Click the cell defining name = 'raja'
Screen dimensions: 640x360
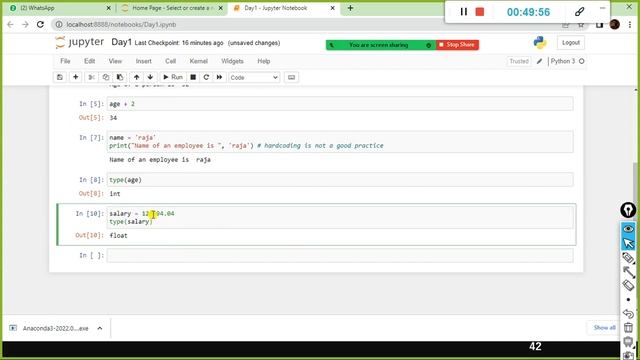(340, 142)
